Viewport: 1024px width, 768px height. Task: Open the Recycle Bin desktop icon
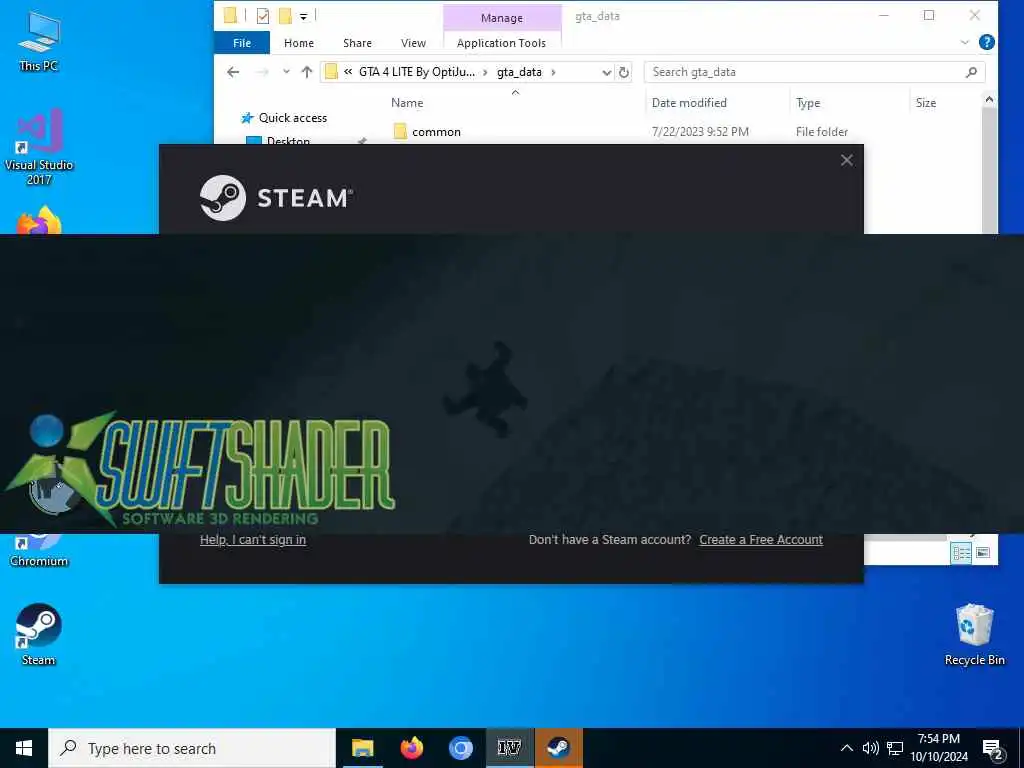(974, 634)
